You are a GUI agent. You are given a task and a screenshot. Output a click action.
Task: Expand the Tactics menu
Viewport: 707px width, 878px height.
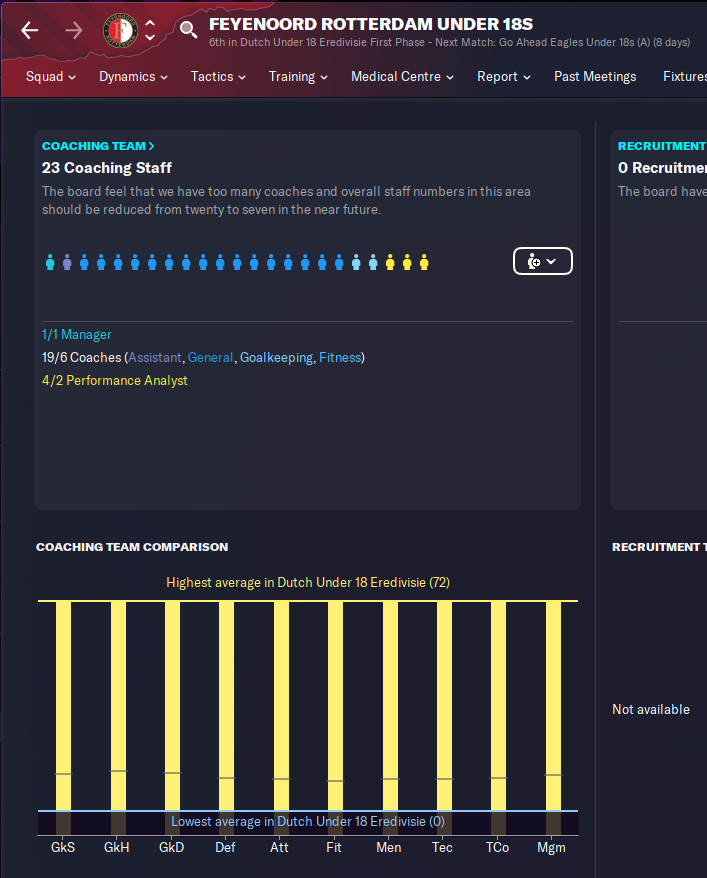click(218, 77)
